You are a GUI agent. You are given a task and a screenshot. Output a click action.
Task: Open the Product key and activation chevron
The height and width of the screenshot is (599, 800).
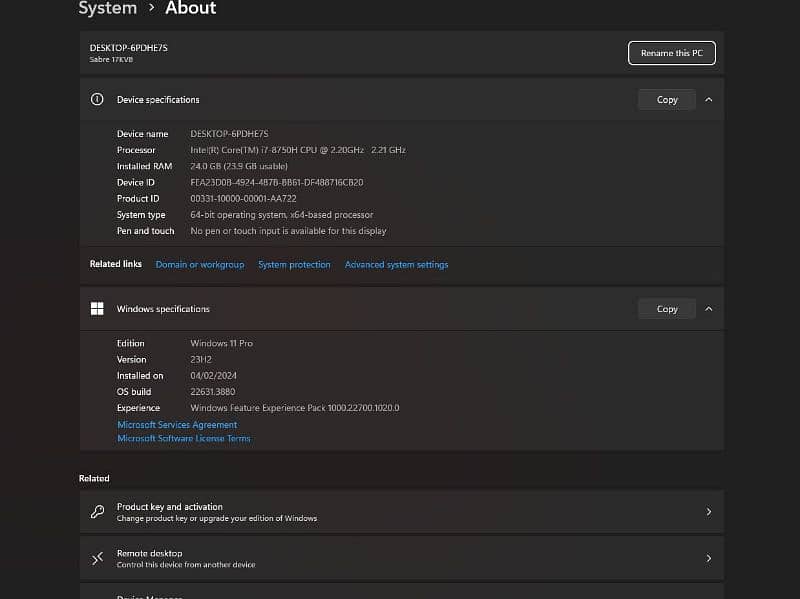(x=709, y=512)
